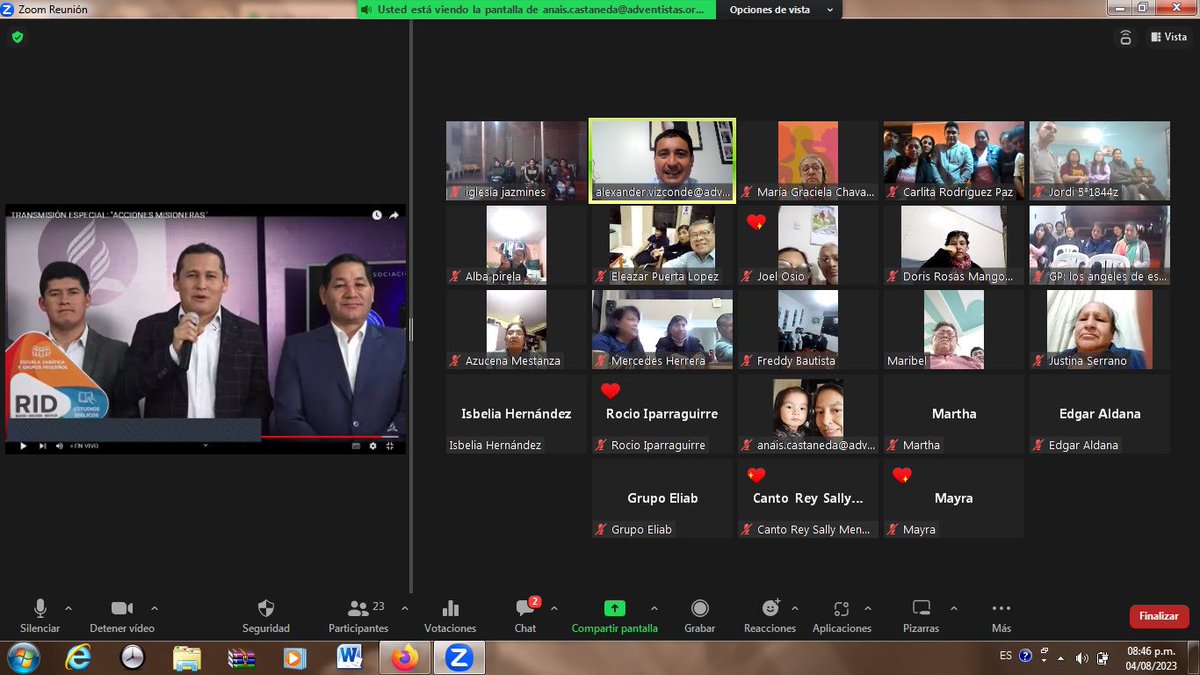Select Isbelia Hernández participant tile
Viewport: 1200px width, 675px height.
pyautogui.click(x=516, y=414)
